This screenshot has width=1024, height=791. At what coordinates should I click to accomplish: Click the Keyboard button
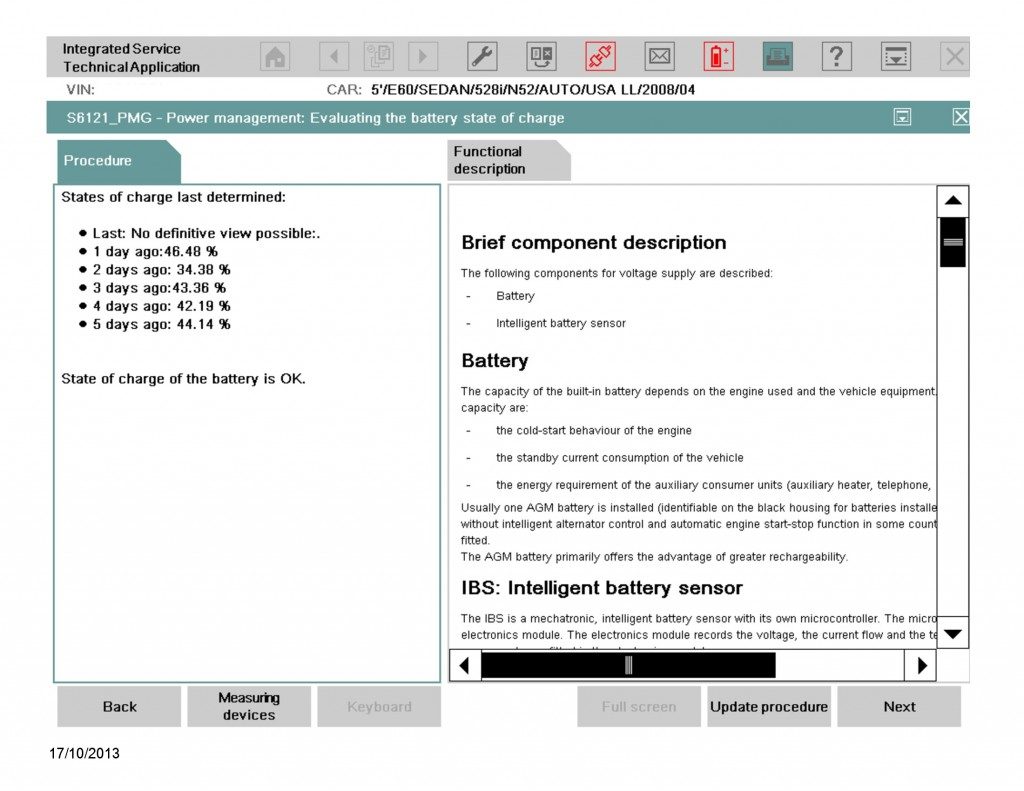tap(379, 706)
